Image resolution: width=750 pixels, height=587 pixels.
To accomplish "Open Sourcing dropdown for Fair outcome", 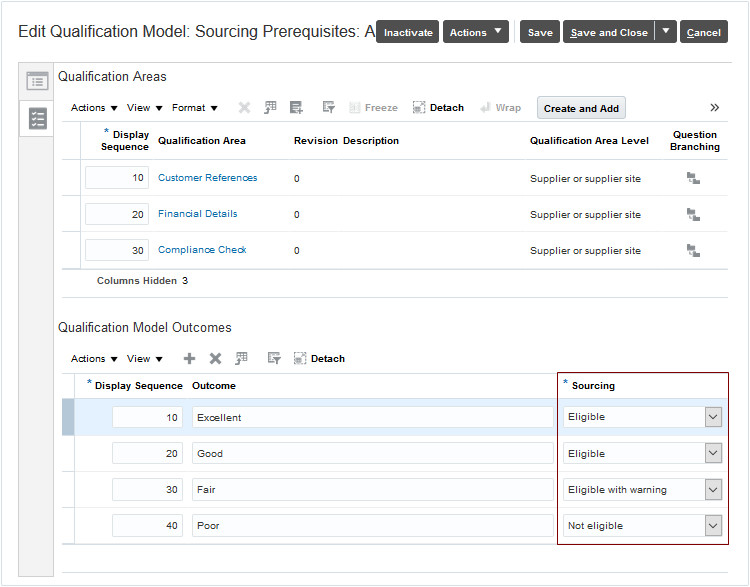I will [x=713, y=489].
